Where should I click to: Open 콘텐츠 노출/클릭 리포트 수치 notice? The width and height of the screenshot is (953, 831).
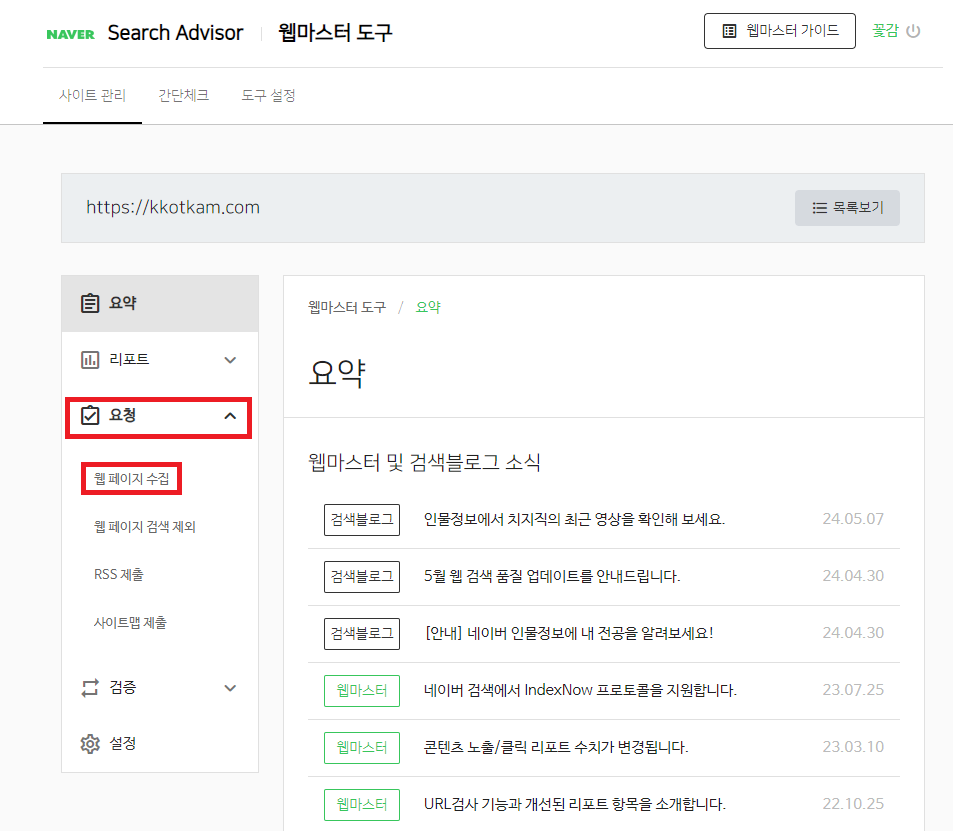[x=556, y=747]
